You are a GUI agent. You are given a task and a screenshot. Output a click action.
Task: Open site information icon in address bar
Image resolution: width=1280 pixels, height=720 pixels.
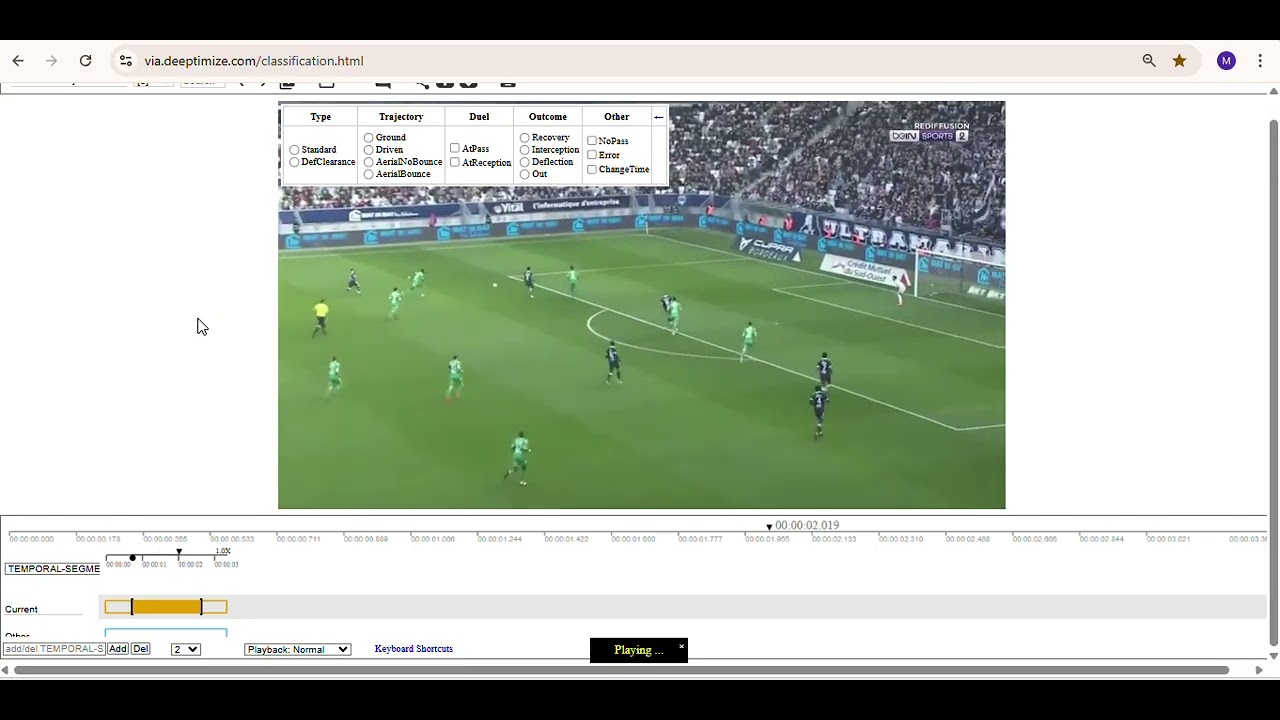tap(125, 61)
